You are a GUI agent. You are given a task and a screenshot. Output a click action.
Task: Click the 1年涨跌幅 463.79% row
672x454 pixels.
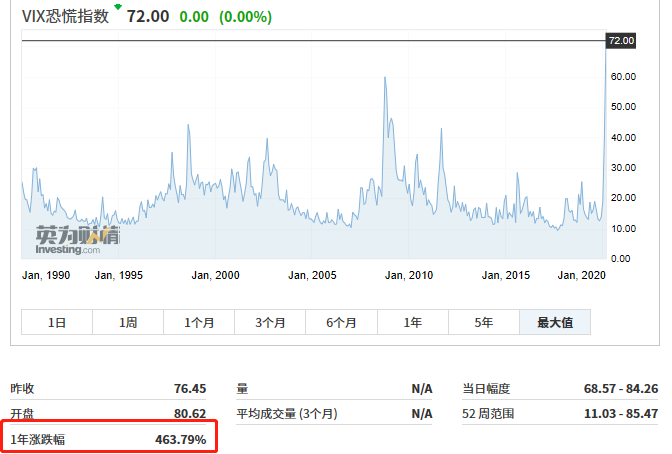(108, 439)
